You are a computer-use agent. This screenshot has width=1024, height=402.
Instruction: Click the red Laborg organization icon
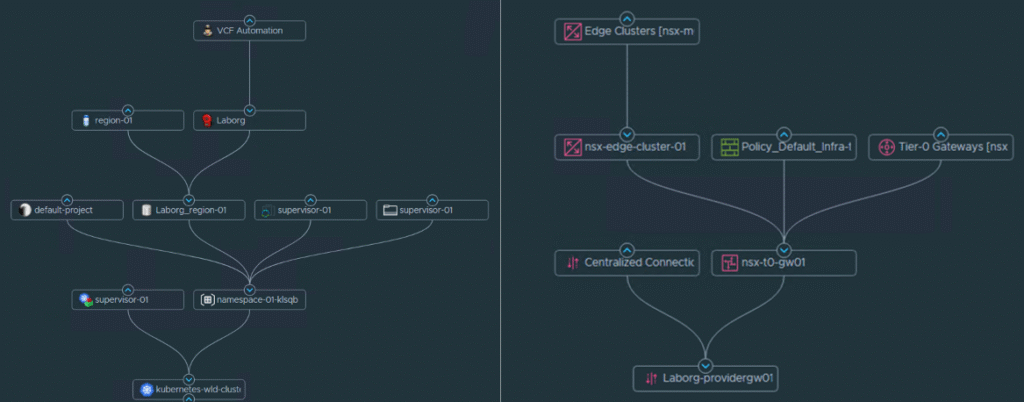pos(207,120)
